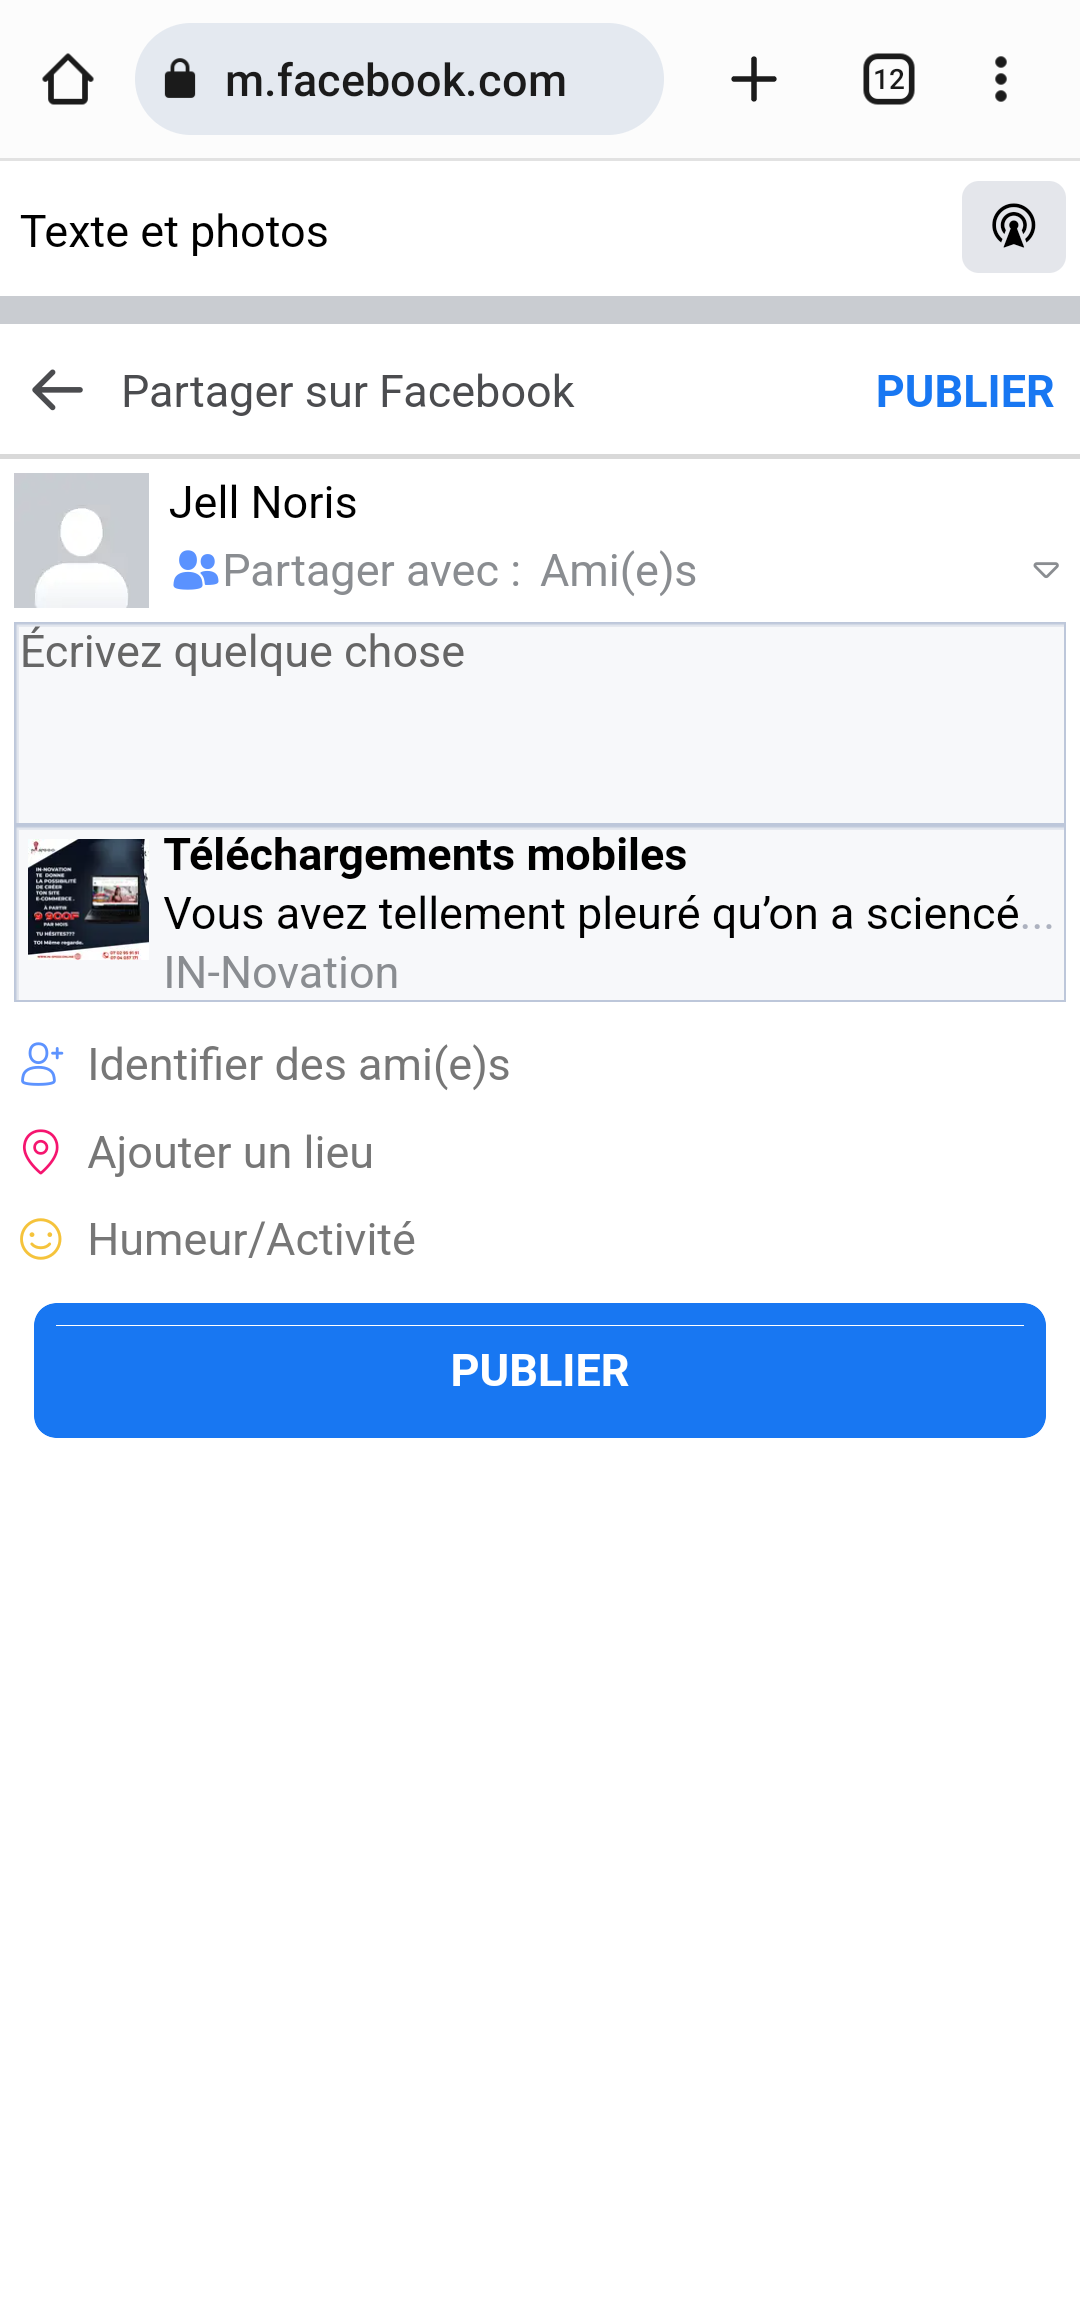Open the Téléchargements mobiles link preview thumbnail

(88, 900)
